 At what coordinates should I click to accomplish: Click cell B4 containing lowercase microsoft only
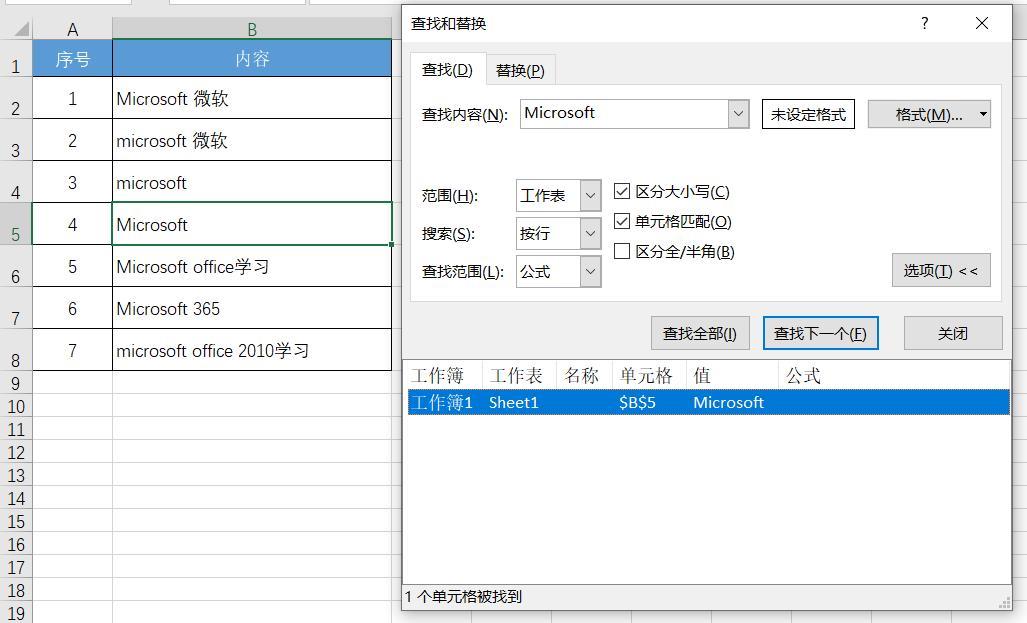252,182
